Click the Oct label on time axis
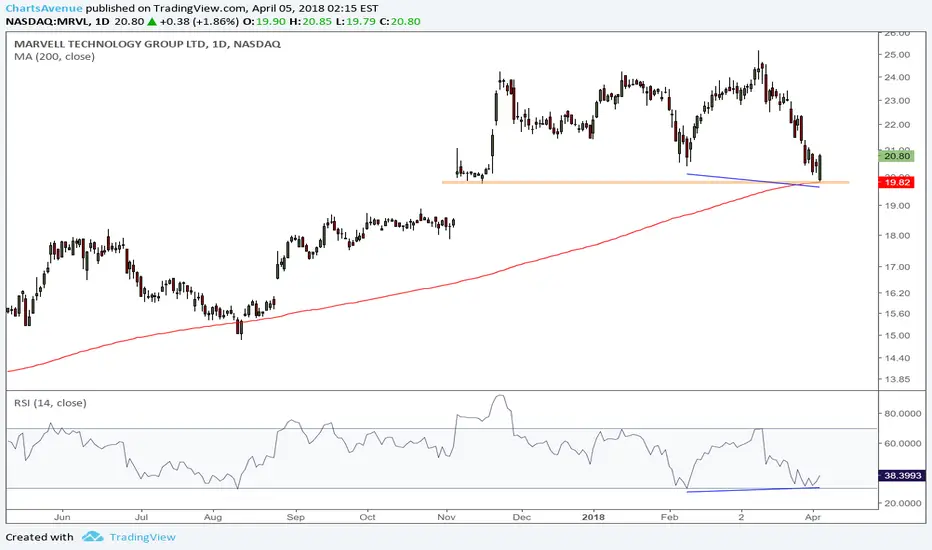Screen dimensions: 932x550 click(367, 517)
